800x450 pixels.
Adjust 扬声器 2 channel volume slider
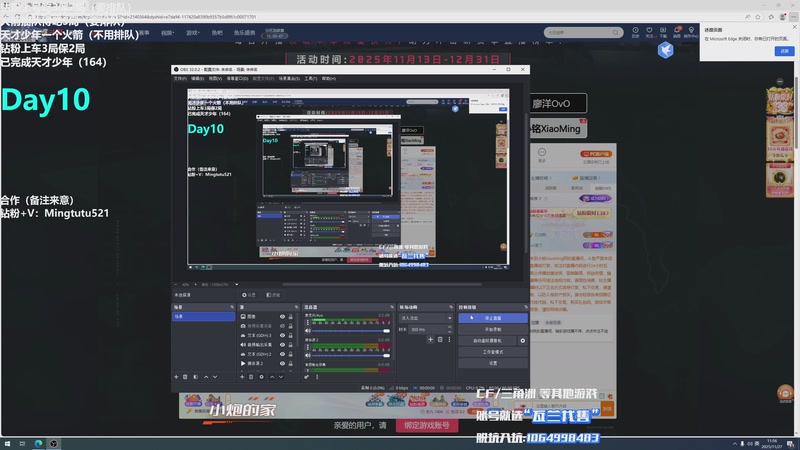pos(351,355)
